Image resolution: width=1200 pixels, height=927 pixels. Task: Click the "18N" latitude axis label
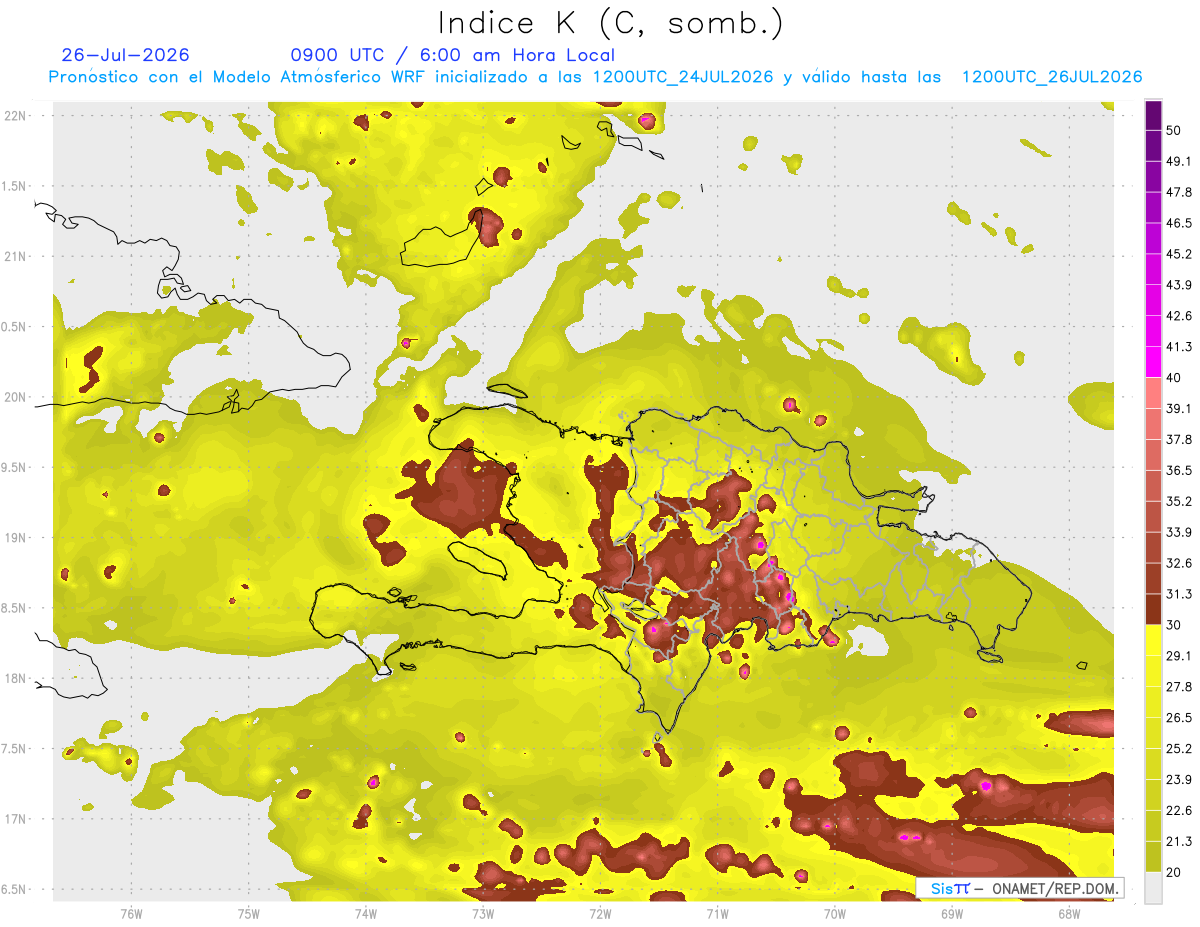16,679
